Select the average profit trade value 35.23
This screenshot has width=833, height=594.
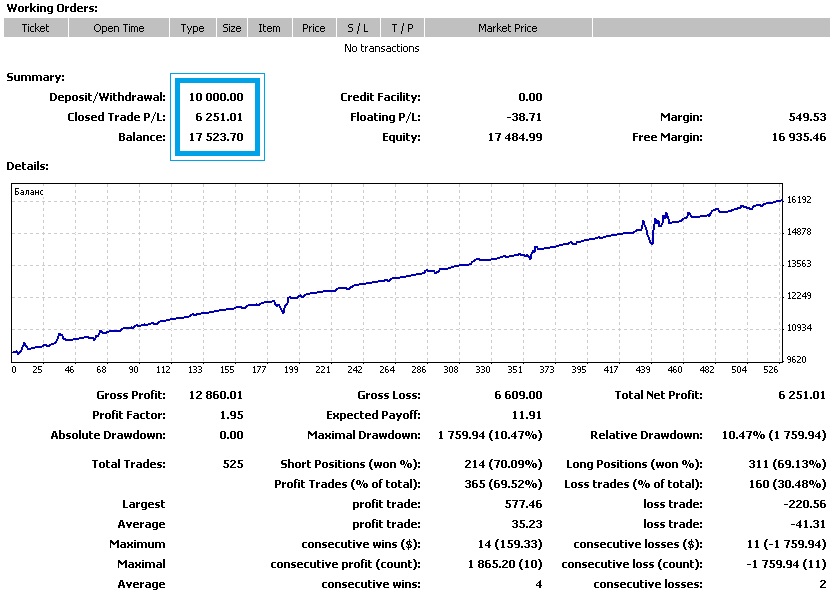coord(527,524)
